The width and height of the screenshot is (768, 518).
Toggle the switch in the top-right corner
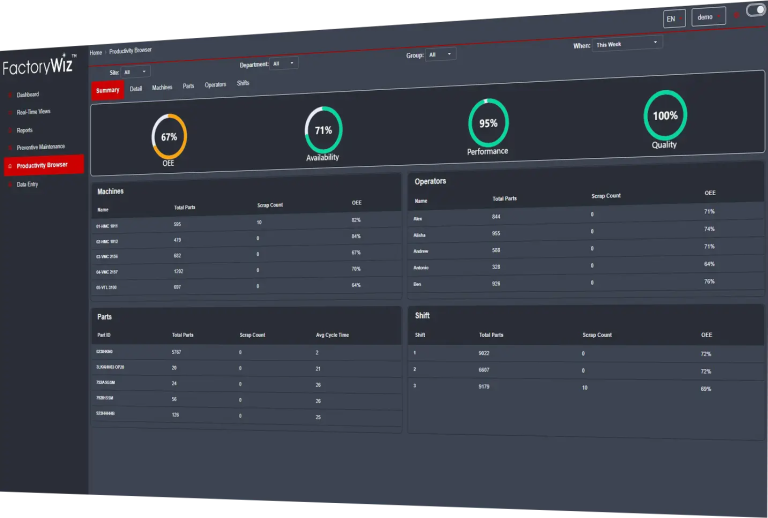757,10
